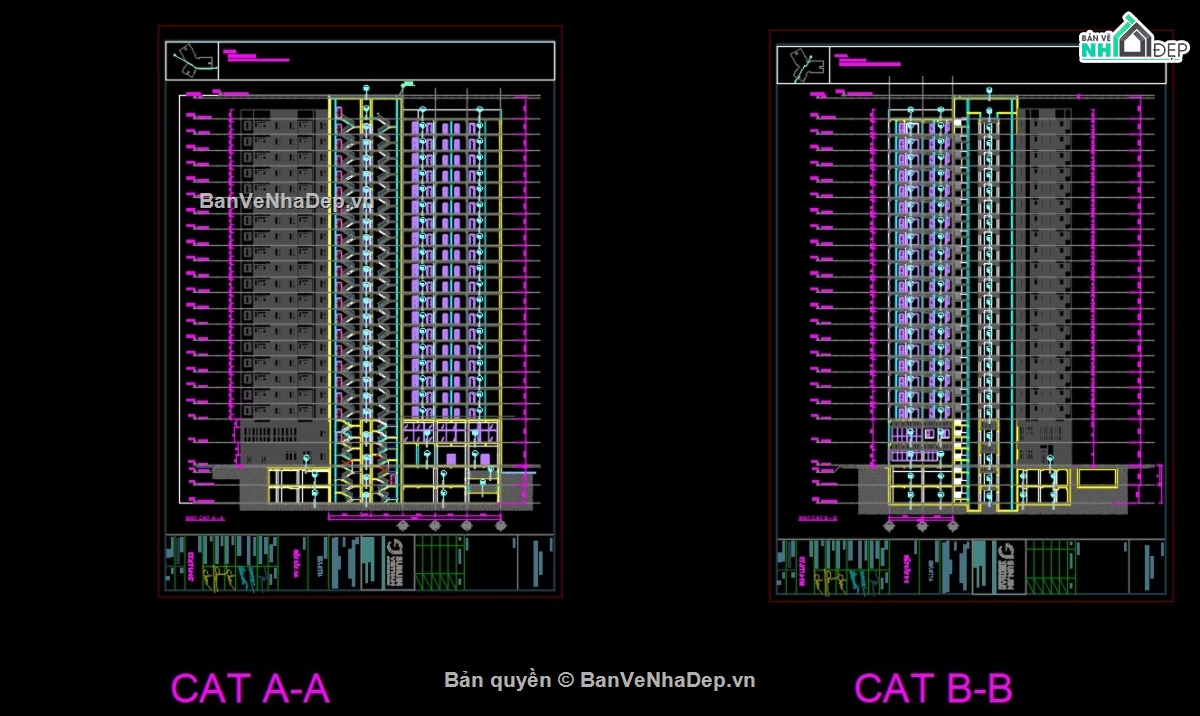1200x716 pixels.
Task: Select the key plan symbol on CAT A-A sheet
Action: click(x=194, y=60)
